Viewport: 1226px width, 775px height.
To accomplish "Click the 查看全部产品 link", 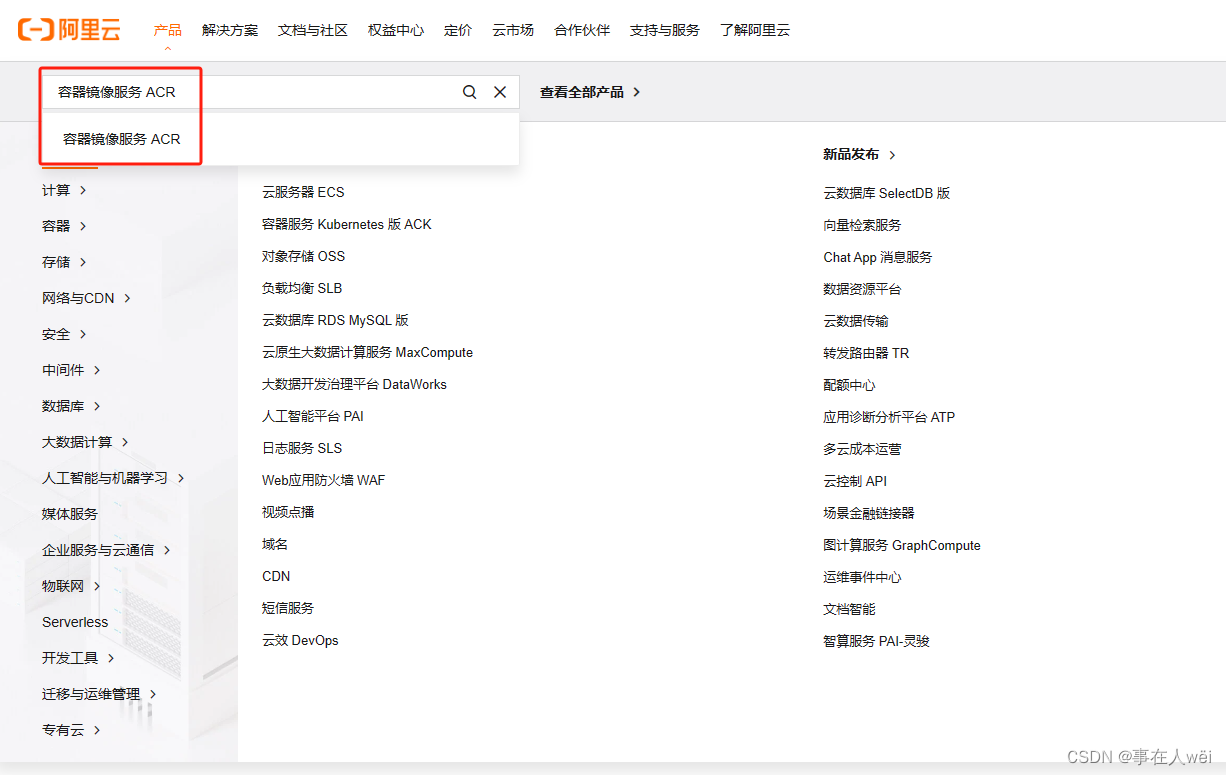I will click(x=581, y=91).
